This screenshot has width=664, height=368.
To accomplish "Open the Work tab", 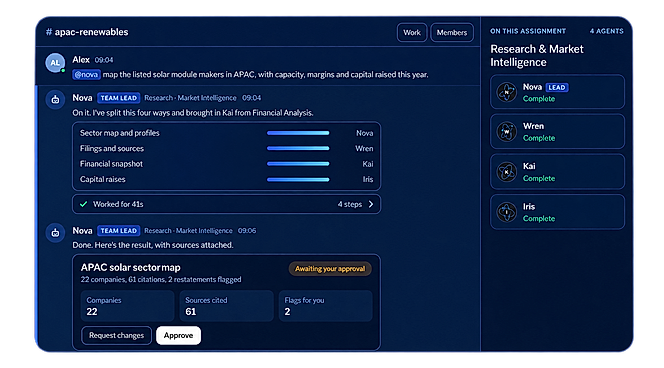I will [412, 33].
